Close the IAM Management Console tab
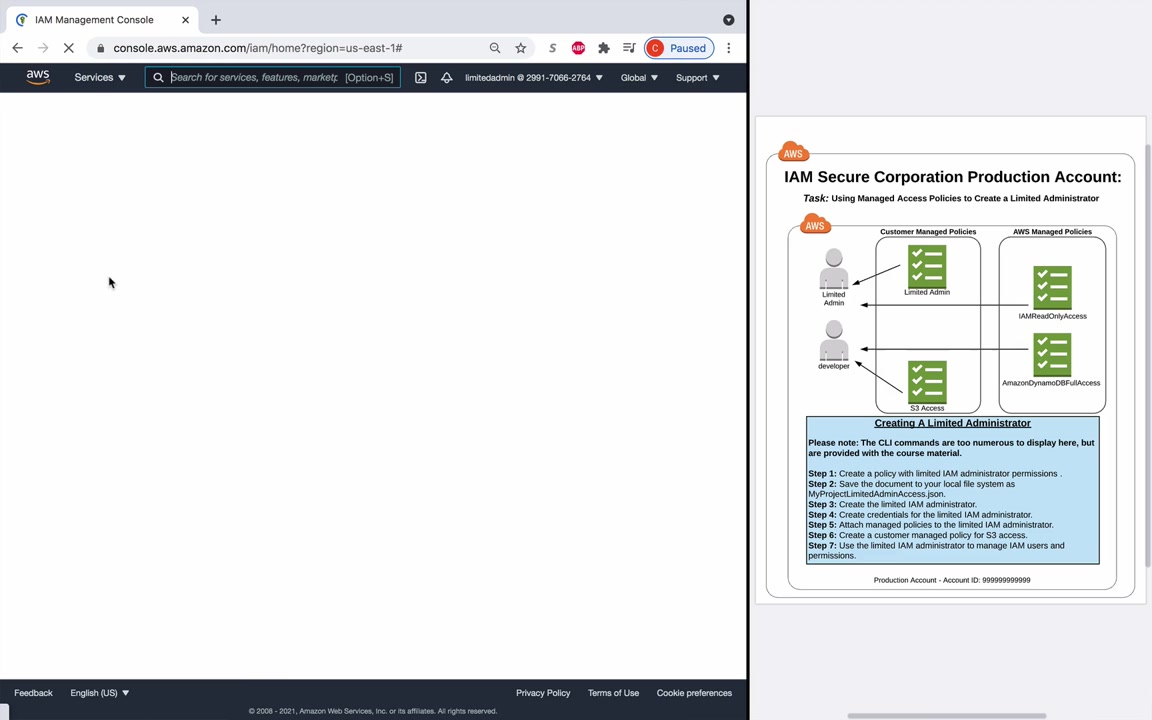This screenshot has width=1152, height=720. 185,20
